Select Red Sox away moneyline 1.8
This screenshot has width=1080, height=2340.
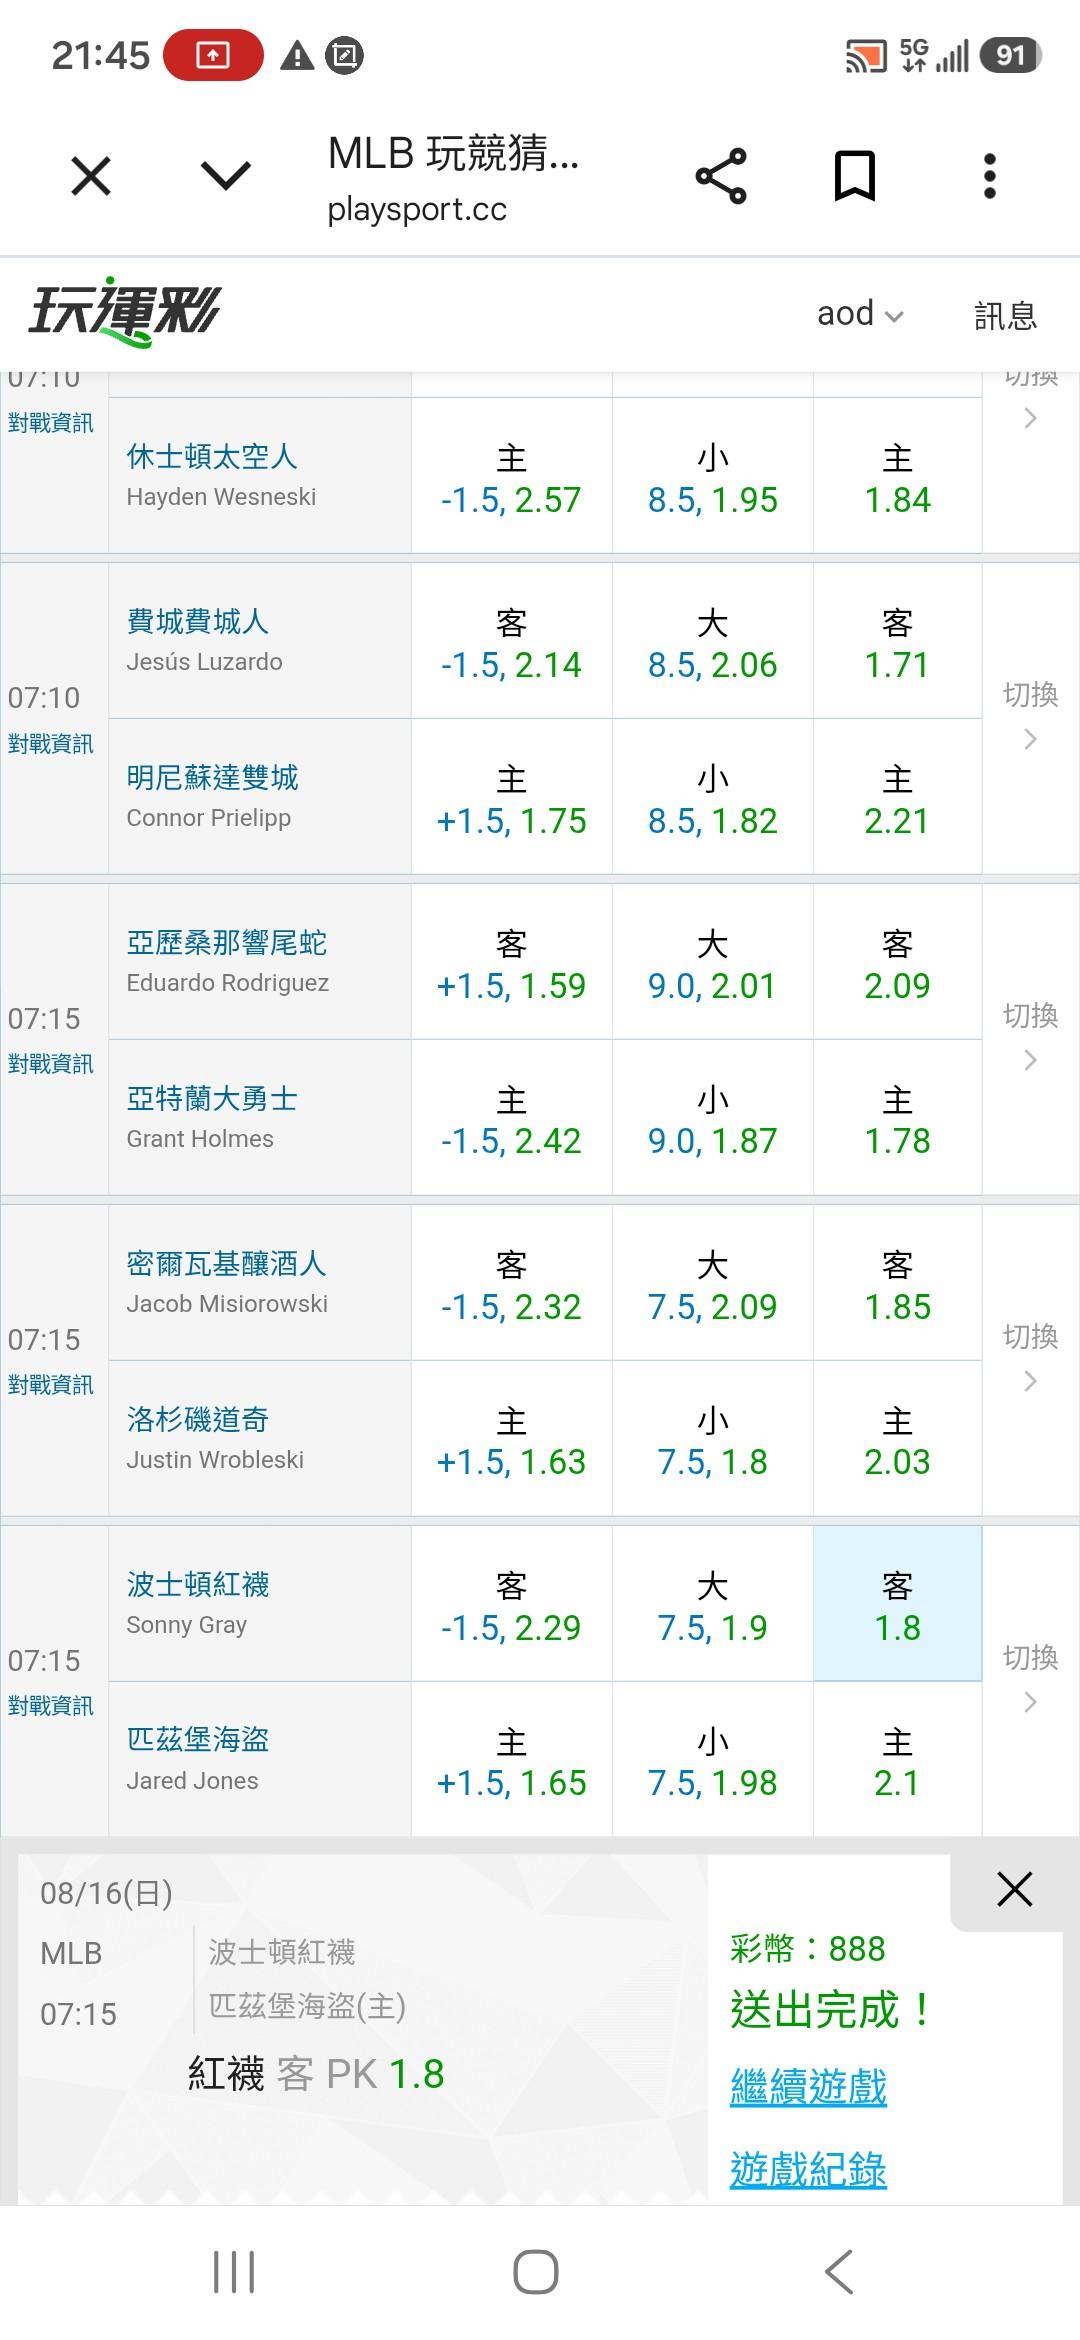coord(897,1604)
